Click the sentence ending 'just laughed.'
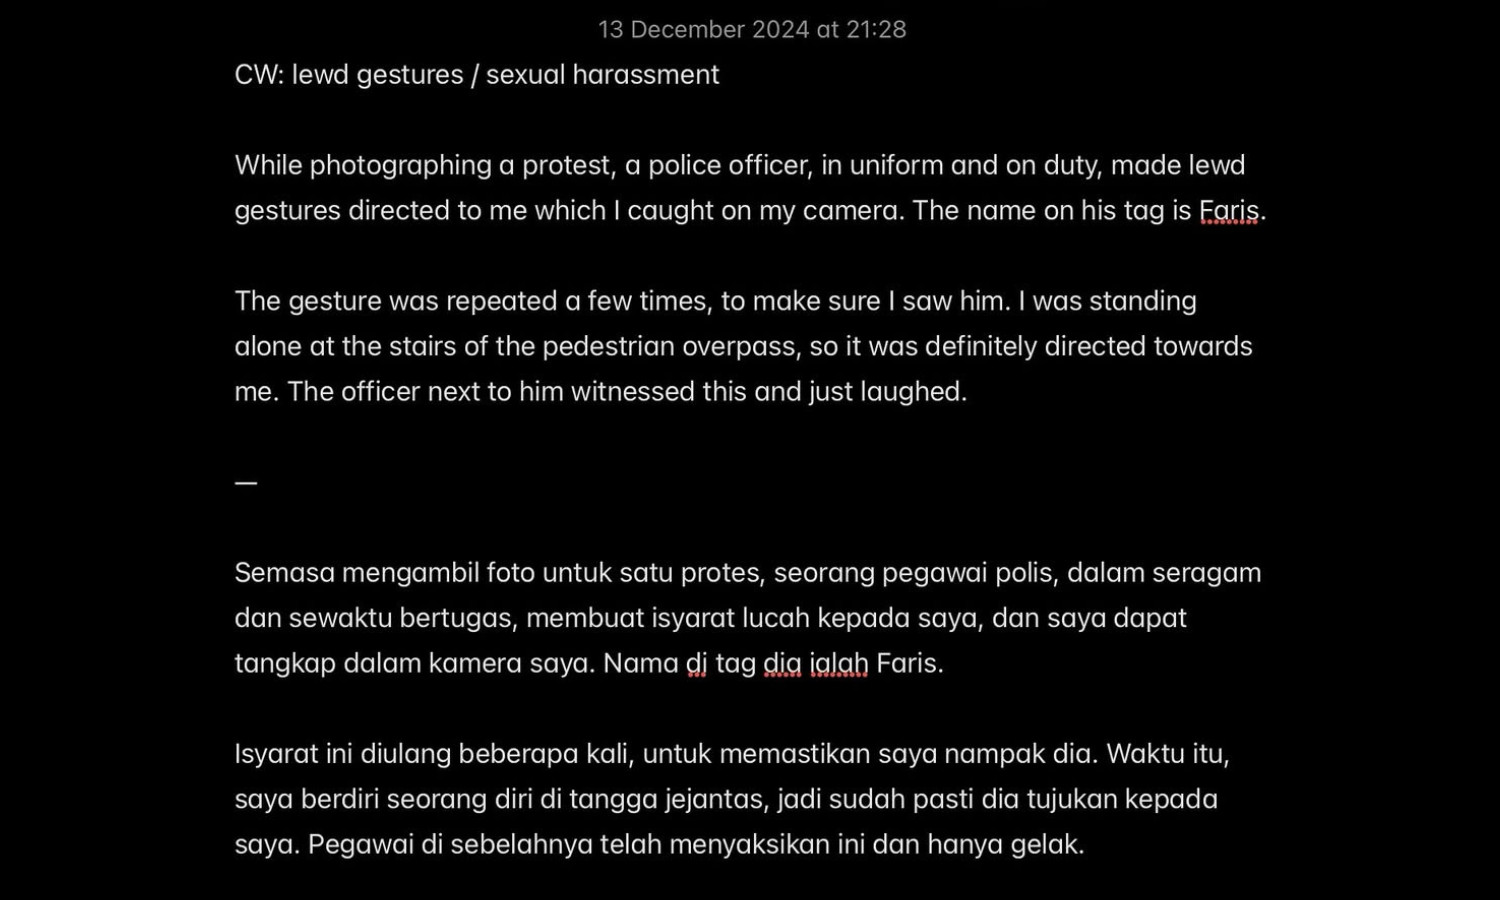 [627, 392]
